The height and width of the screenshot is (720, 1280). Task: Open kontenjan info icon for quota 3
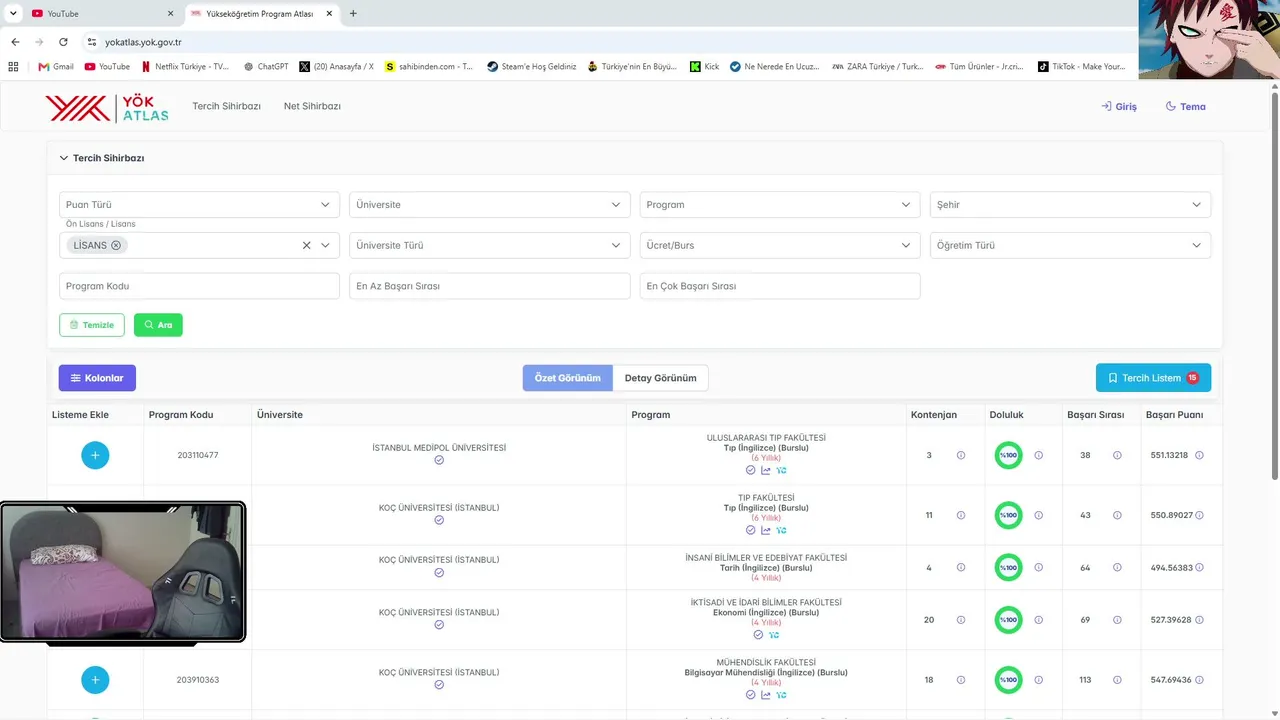[961, 455]
